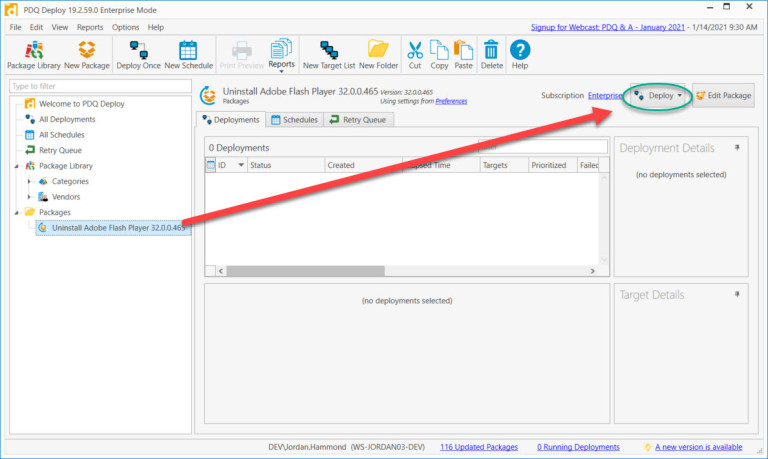Click the Prioritized column header
Viewport: 768px width, 459px height.
point(552,166)
